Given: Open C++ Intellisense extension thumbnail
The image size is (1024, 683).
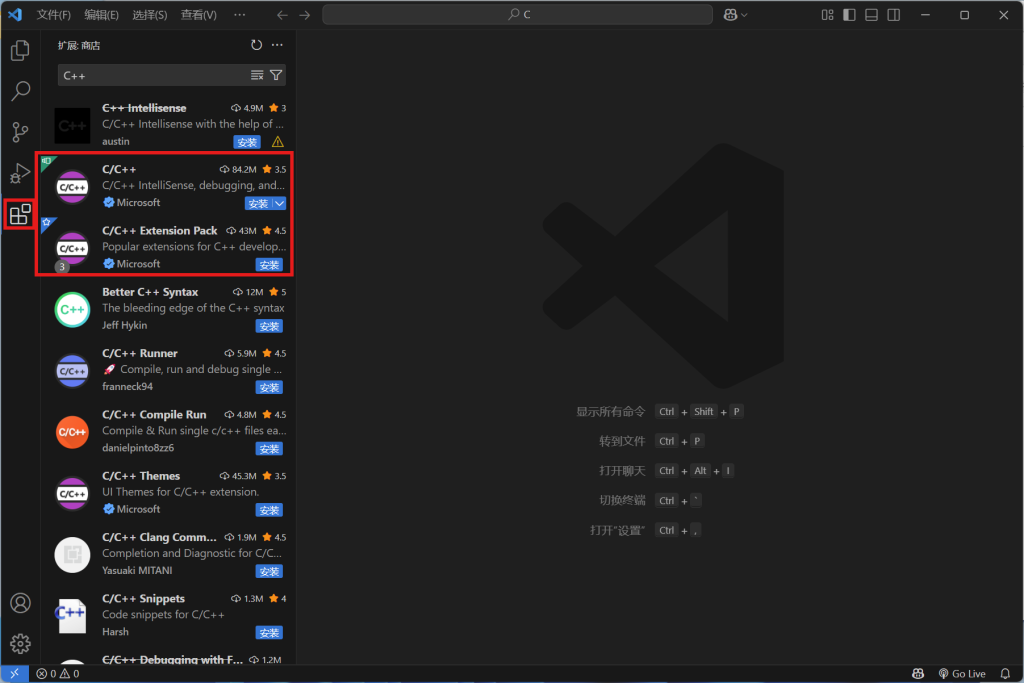Looking at the screenshot, I should click(x=72, y=125).
